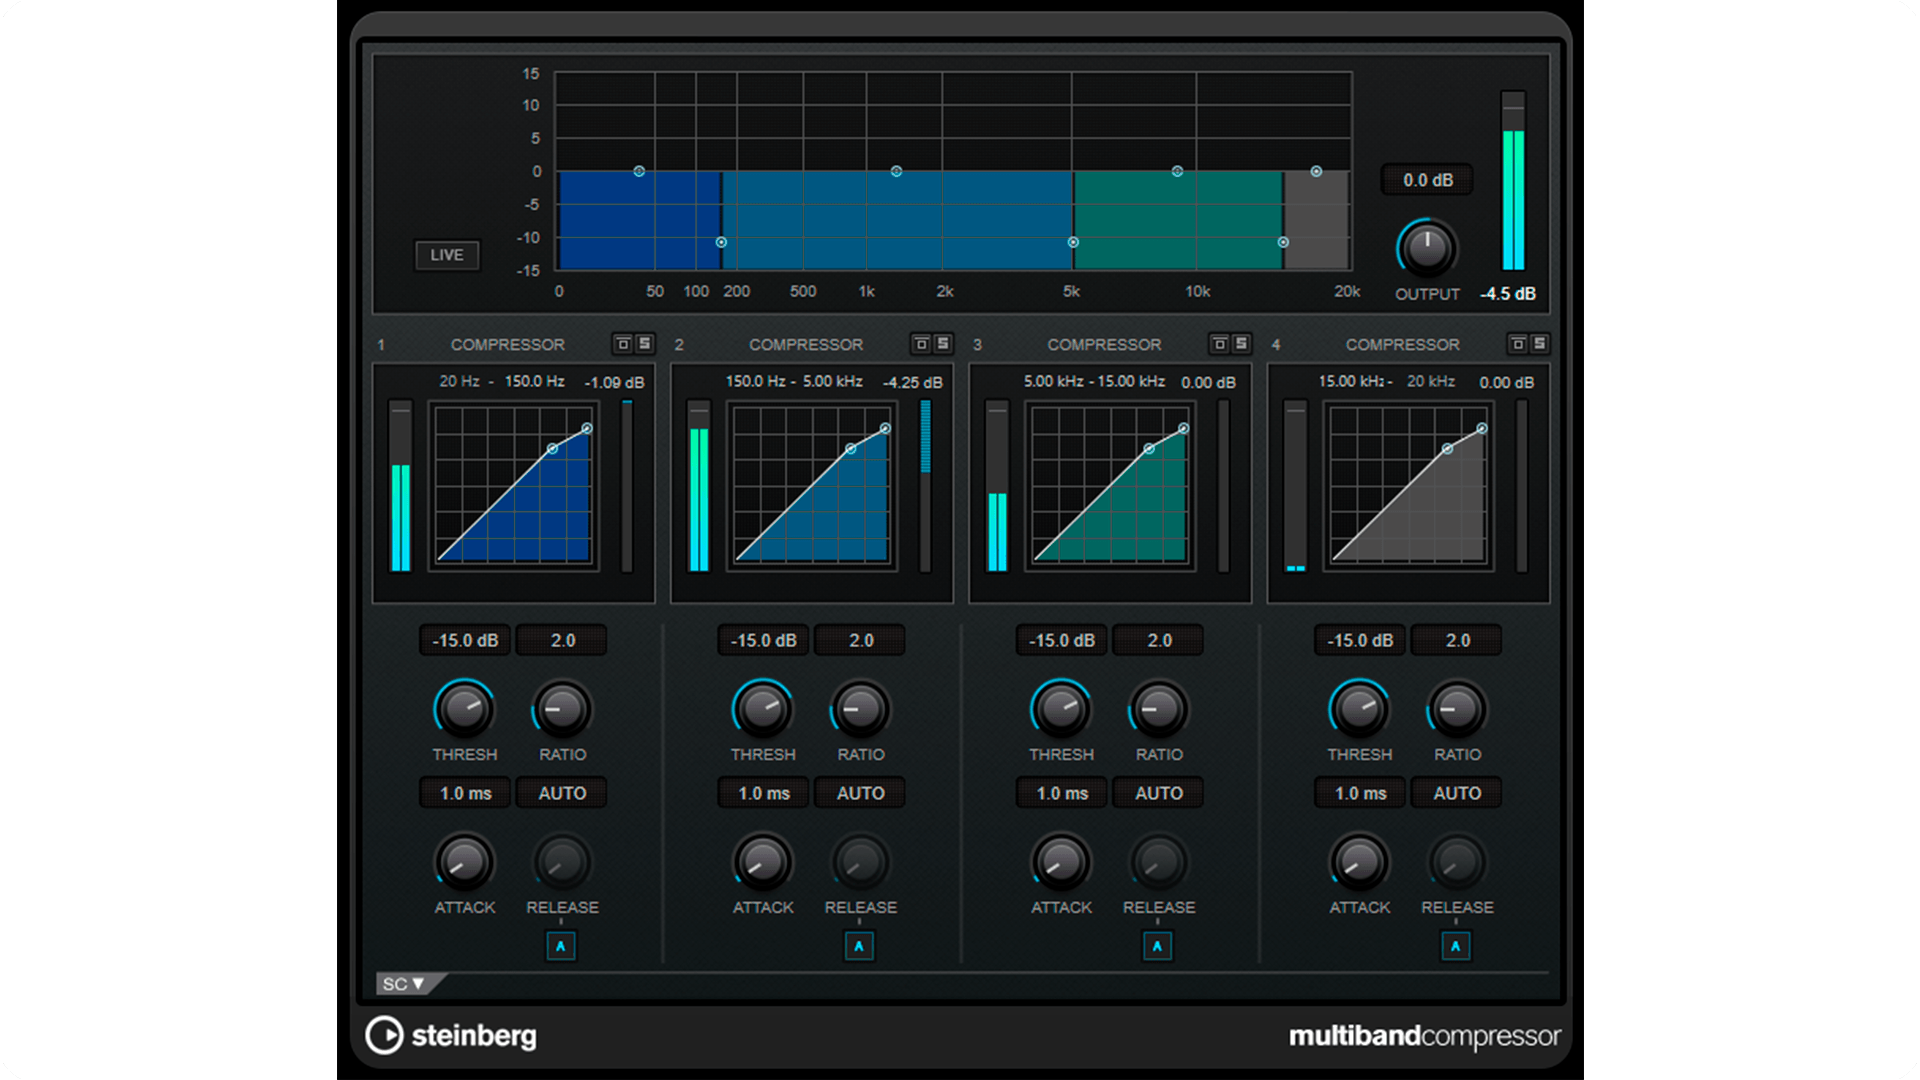Click band 1 ATTACK knob

coord(465,862)
